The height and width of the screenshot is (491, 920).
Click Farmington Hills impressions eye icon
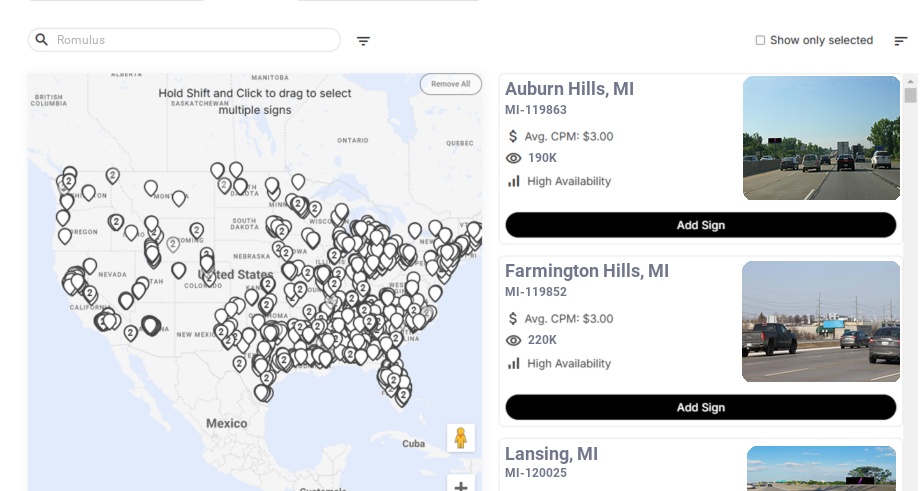(x=514, y=340)
